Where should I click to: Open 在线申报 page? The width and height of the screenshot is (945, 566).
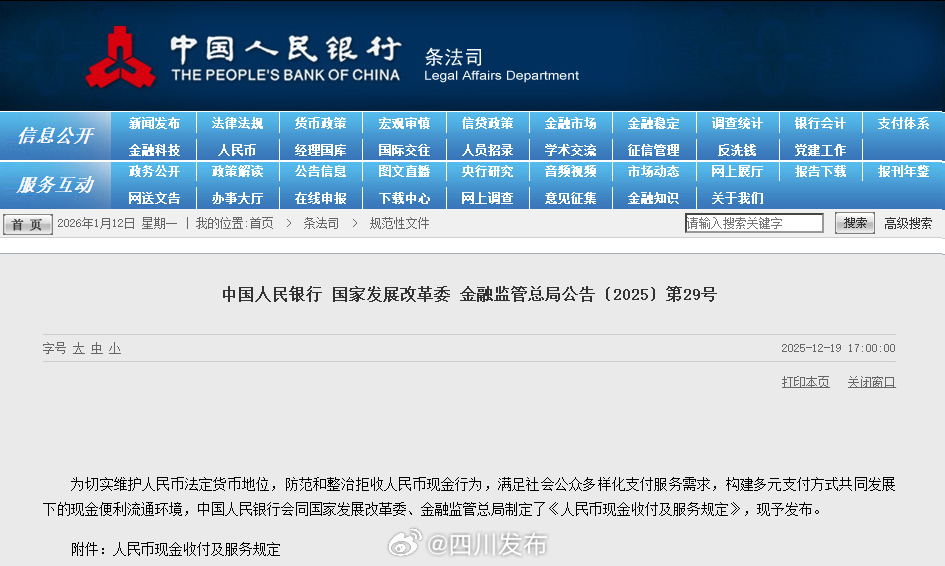(x=321, y=198)
